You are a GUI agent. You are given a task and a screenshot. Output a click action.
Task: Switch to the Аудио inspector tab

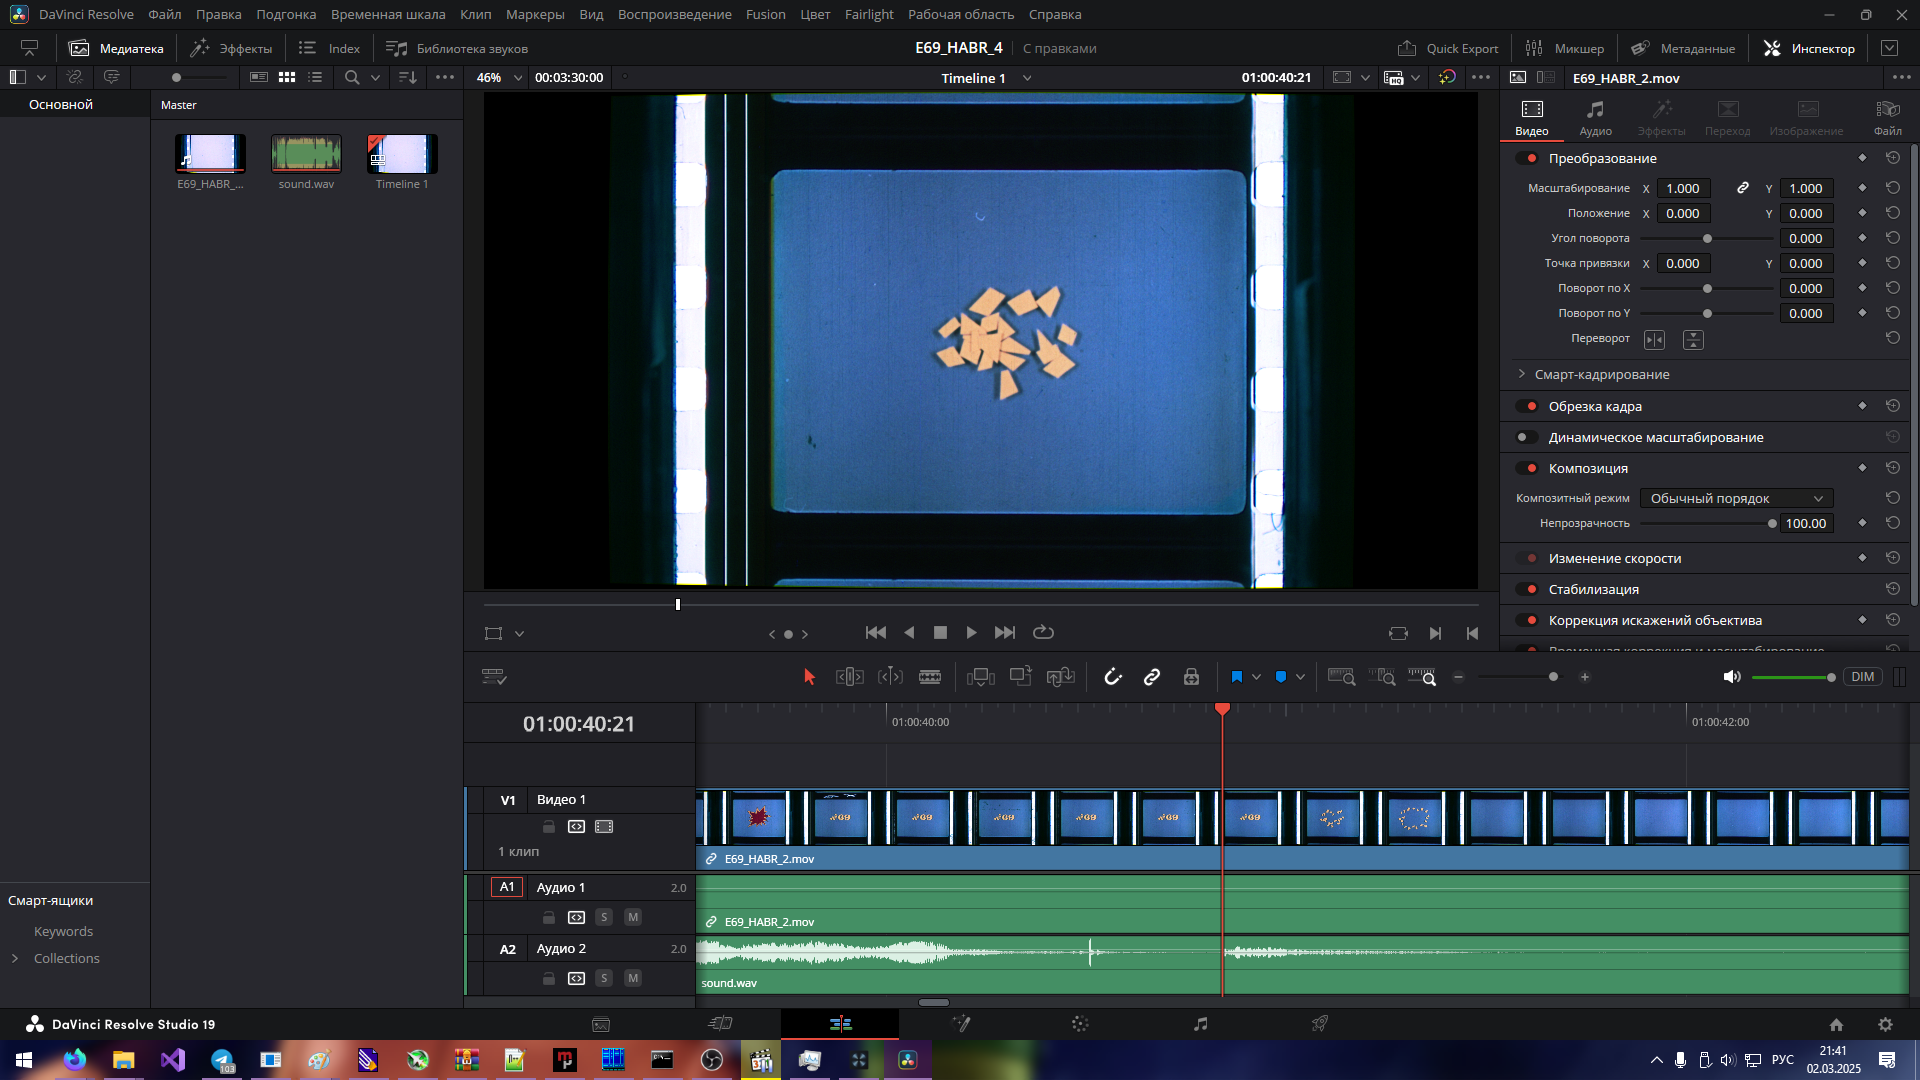click(1595, 117)
